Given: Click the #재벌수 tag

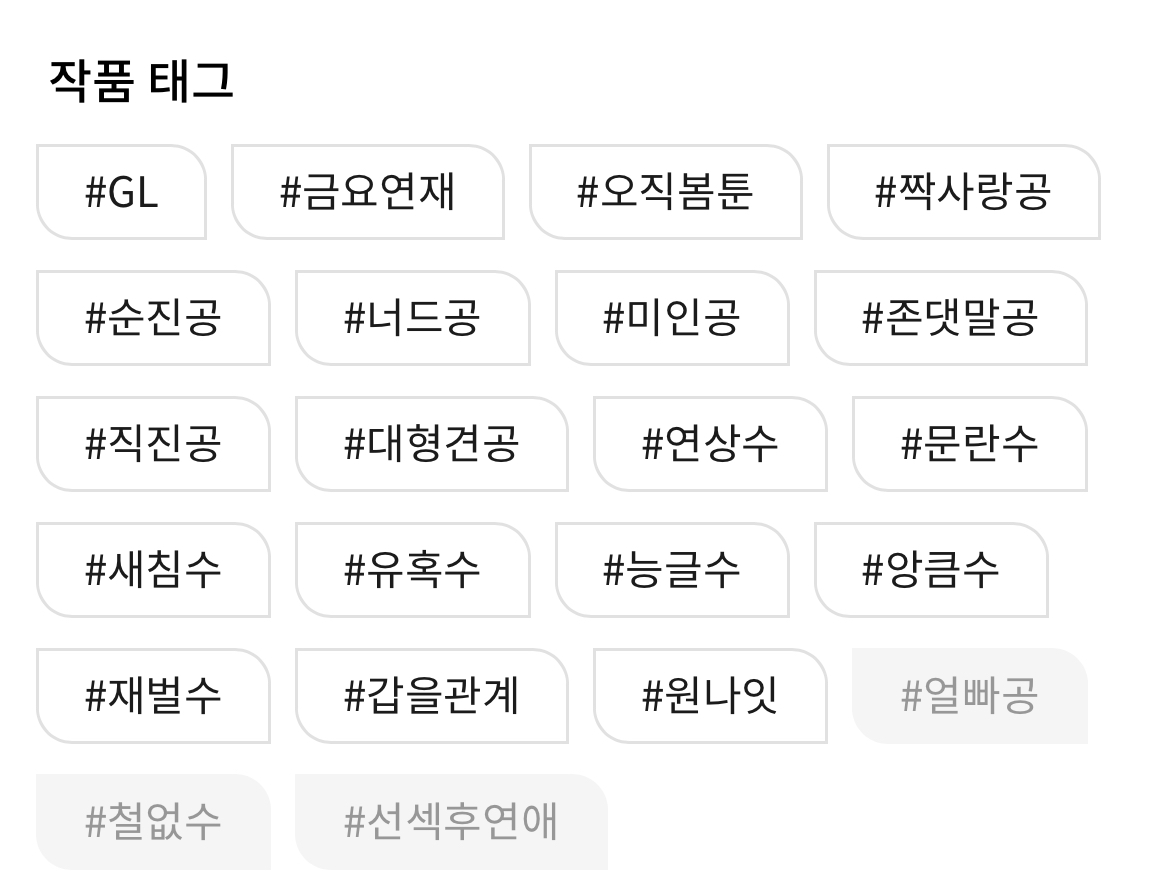Looking at the screenshot, I should click(153, 696).
